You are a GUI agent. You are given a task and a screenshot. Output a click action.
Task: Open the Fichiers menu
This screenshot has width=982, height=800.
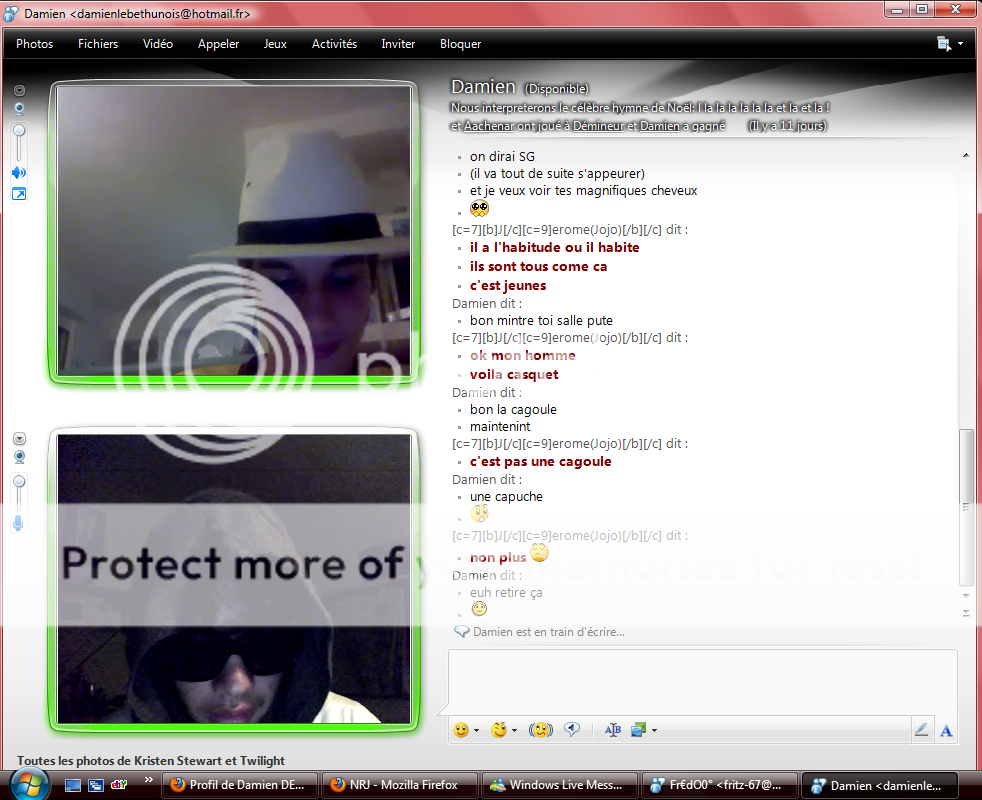pos(98,44)
